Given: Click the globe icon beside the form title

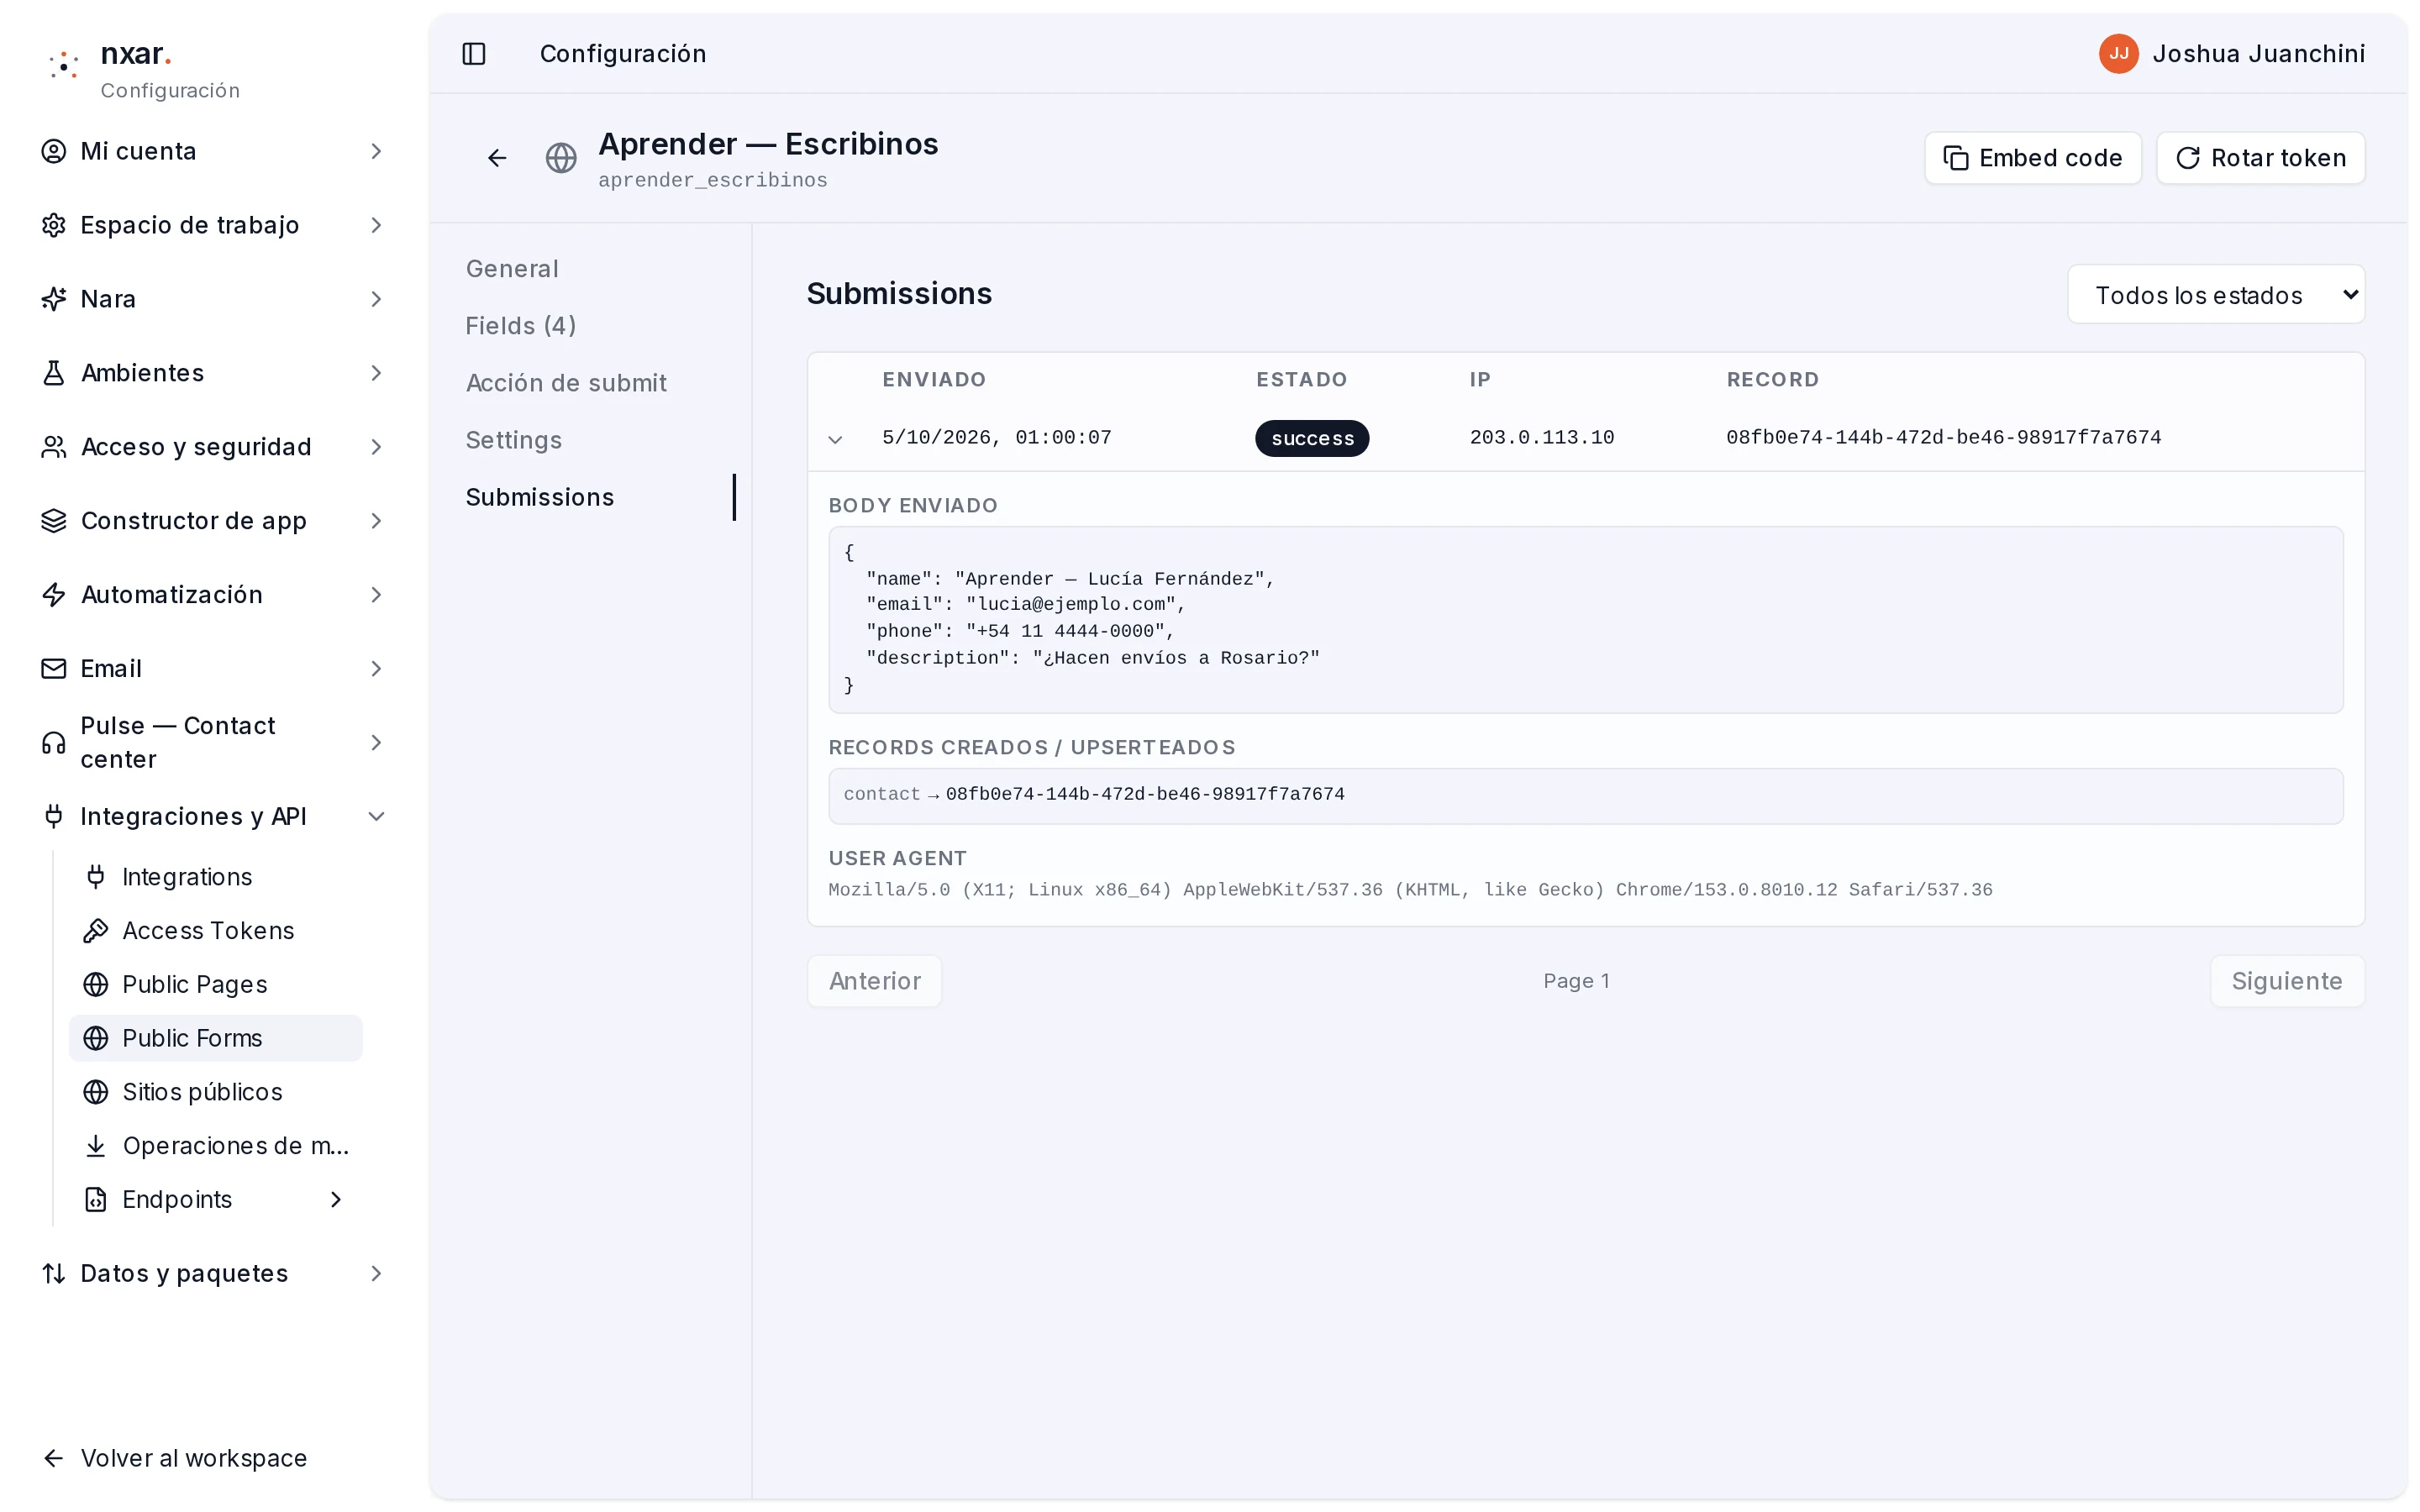Looking at the screenshot, I should coord(561,158).
